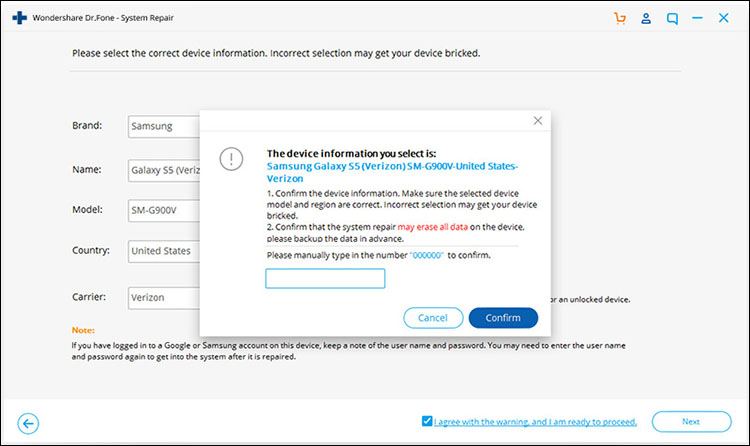Click the 'Brand:' label

[87, 125]
